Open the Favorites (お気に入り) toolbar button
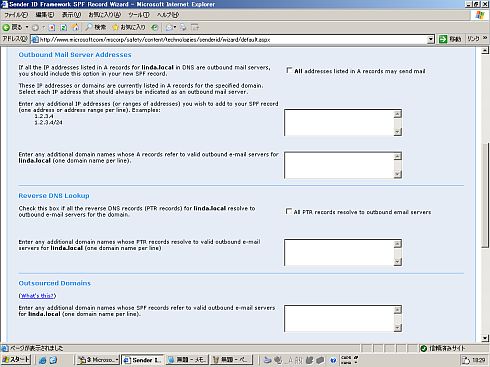Screen dimensions: 490x367 point(129,27)
